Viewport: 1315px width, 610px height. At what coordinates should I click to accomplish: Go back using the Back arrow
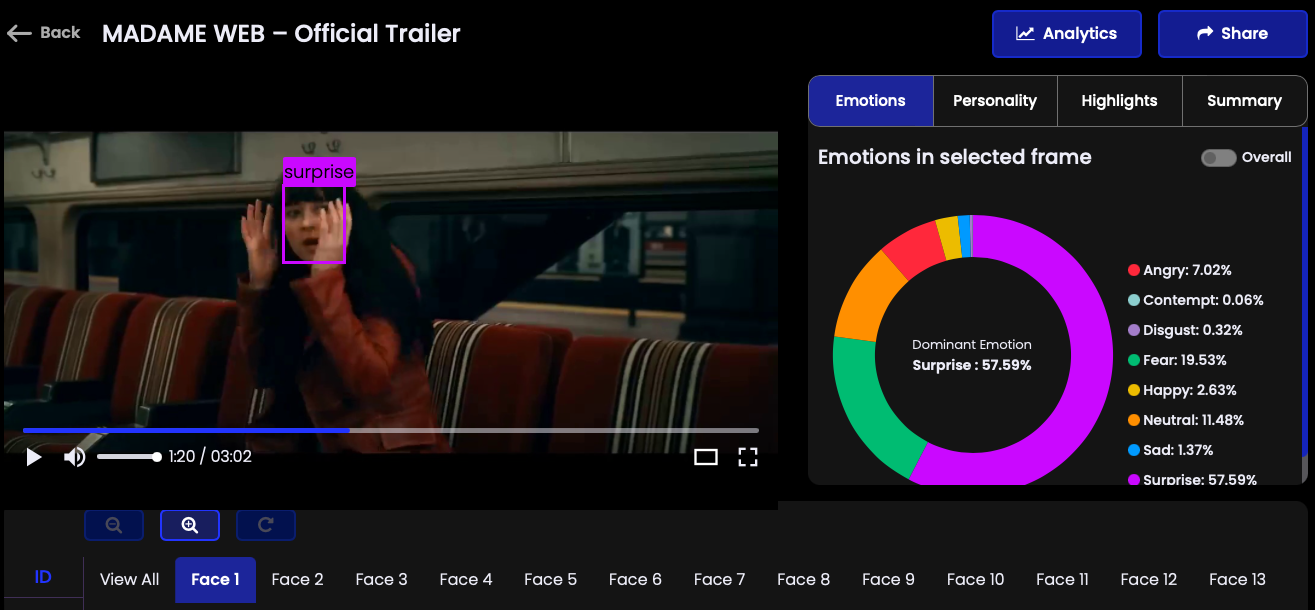pyautogui.click(x=43, y=33)
